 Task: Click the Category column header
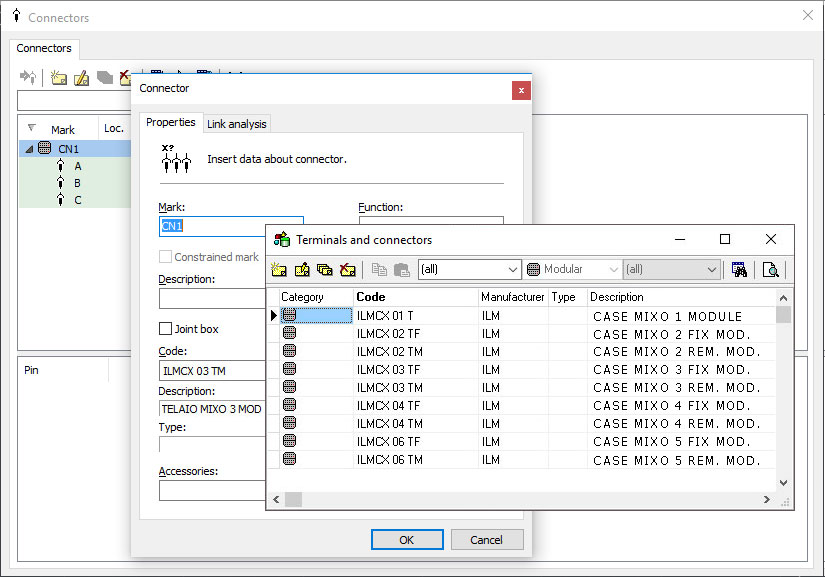pos(316,297)
